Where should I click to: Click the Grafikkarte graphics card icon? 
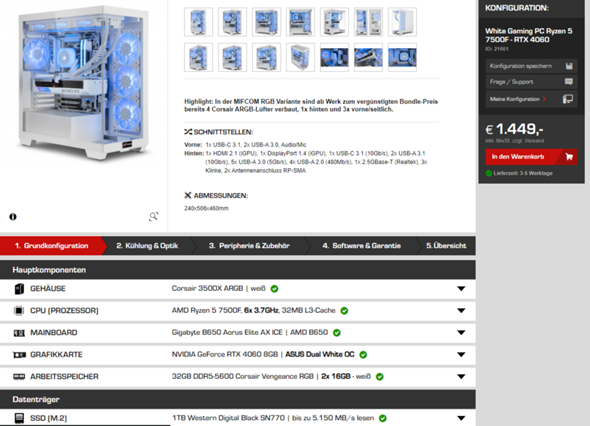click(19, 354)
